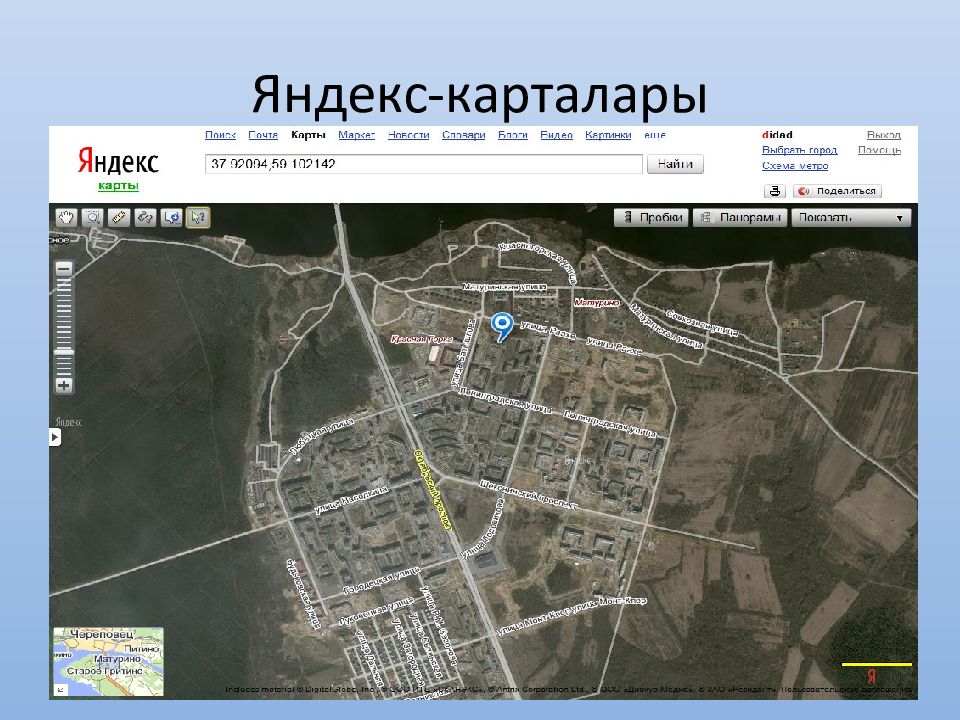Click the zoom slider handle
This screenshot has height=720, width=960.
(64, 352)
